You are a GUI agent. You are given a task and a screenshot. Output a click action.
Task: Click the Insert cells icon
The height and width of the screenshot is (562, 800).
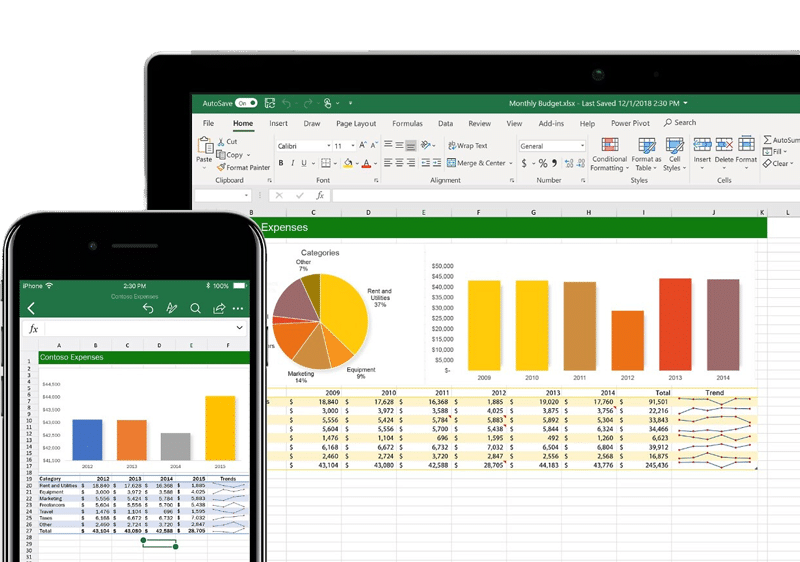pyautogui.click(x=702, y=145)
